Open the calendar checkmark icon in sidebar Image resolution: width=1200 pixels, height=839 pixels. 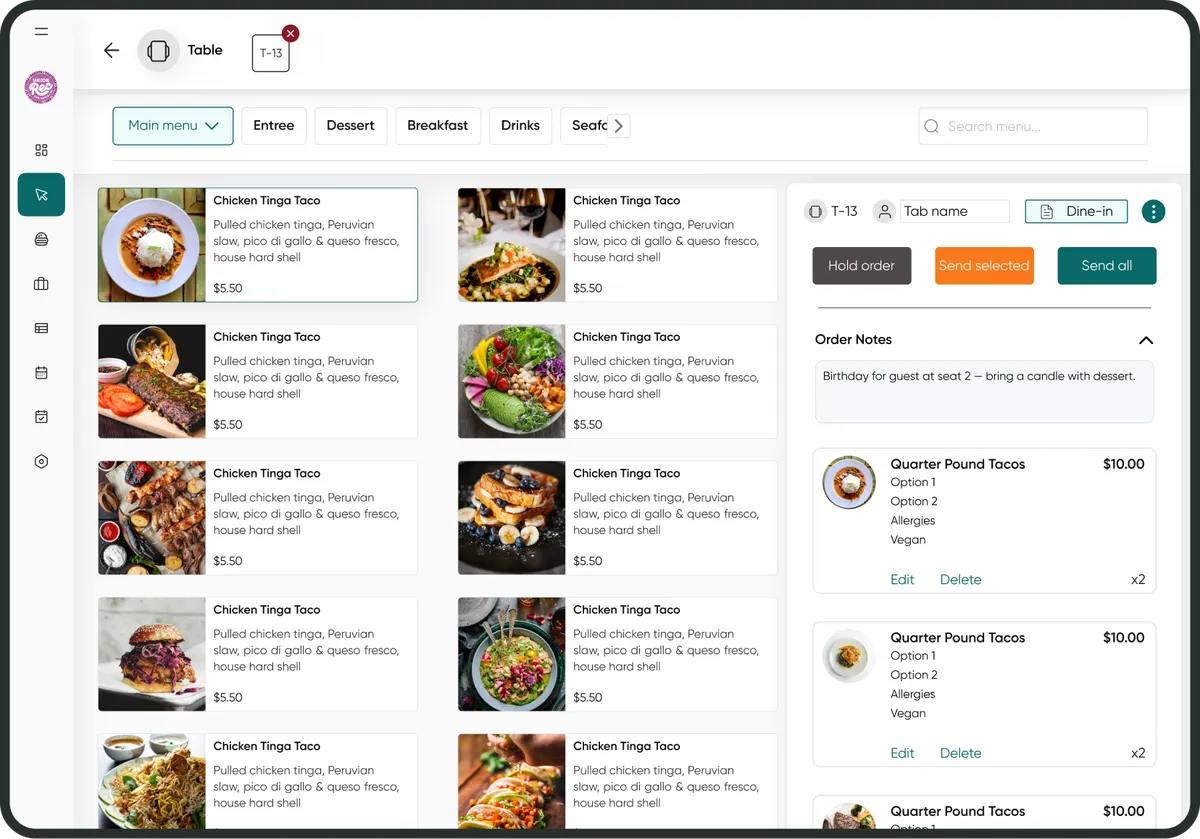41,417
